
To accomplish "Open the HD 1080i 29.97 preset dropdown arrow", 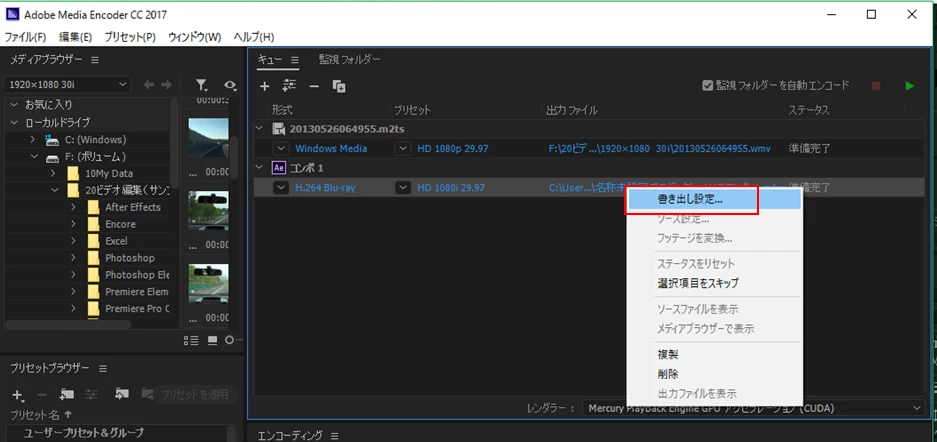I will pyautogui.click(x=403, y=188).
